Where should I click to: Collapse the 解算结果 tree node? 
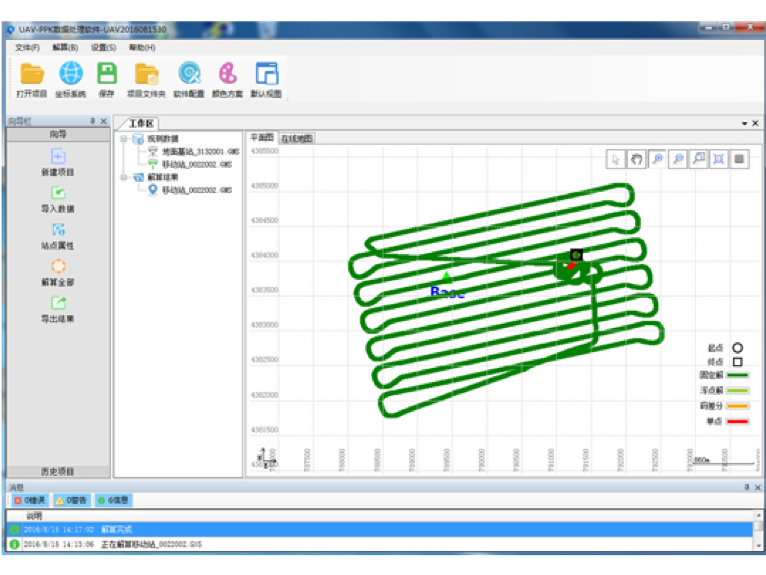123,177
